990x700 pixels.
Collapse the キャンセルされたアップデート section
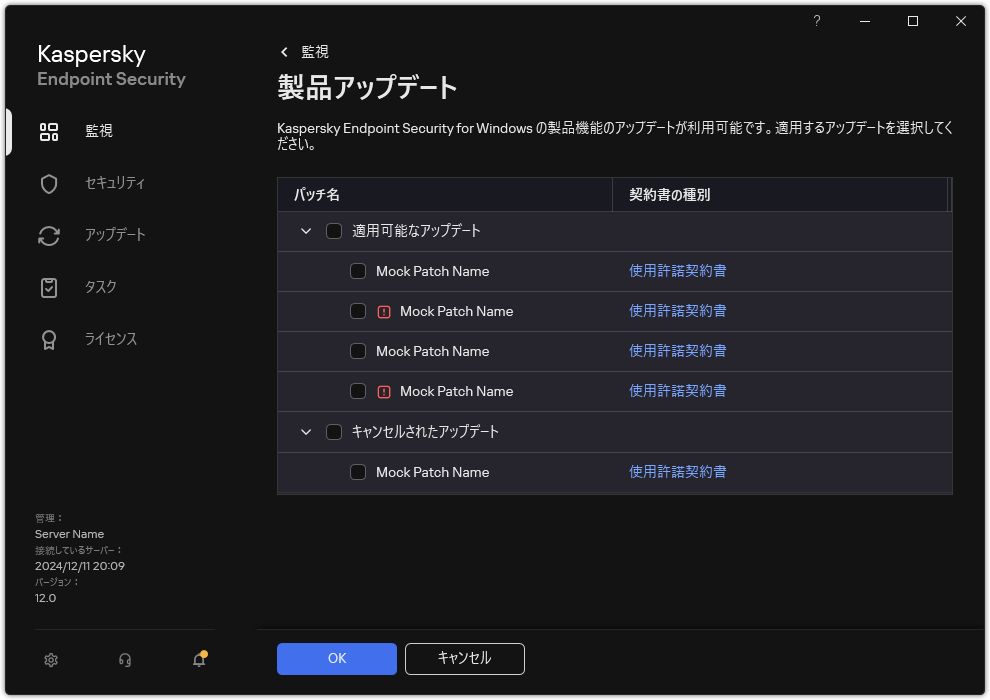(x=306, y=431)
